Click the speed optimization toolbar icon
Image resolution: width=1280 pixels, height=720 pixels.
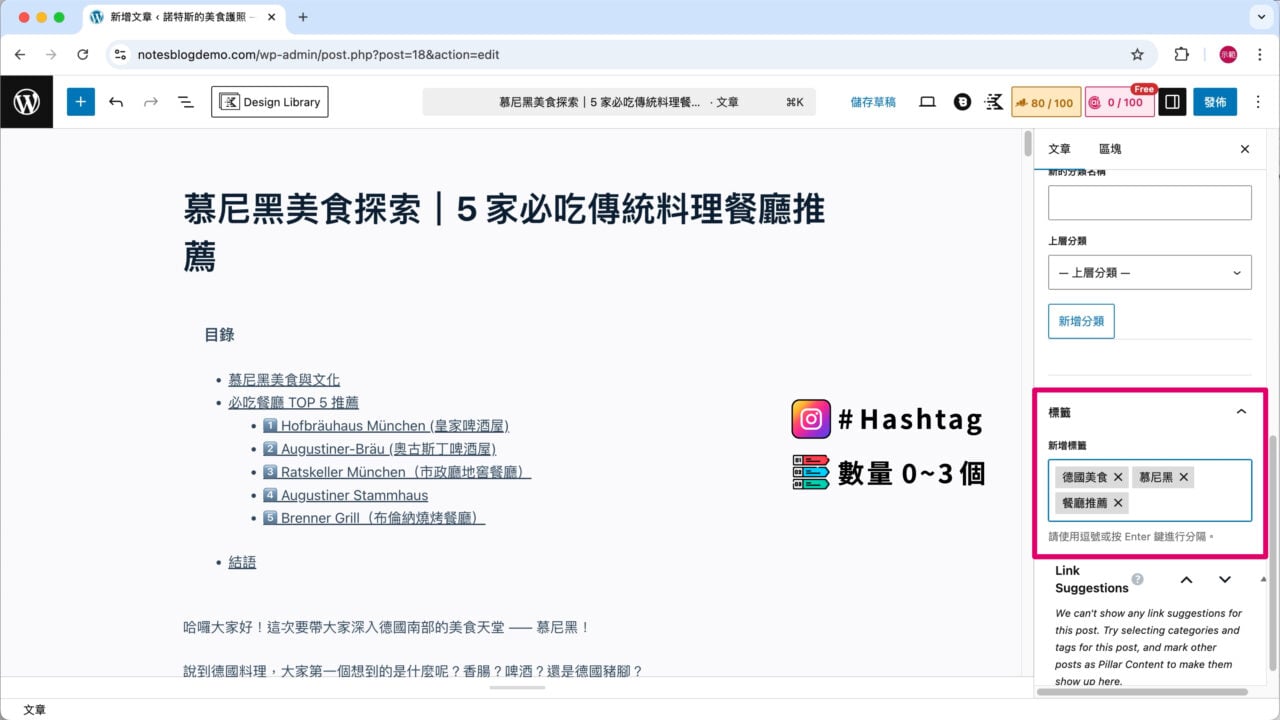pyautogui.click(x=993, y=101)
